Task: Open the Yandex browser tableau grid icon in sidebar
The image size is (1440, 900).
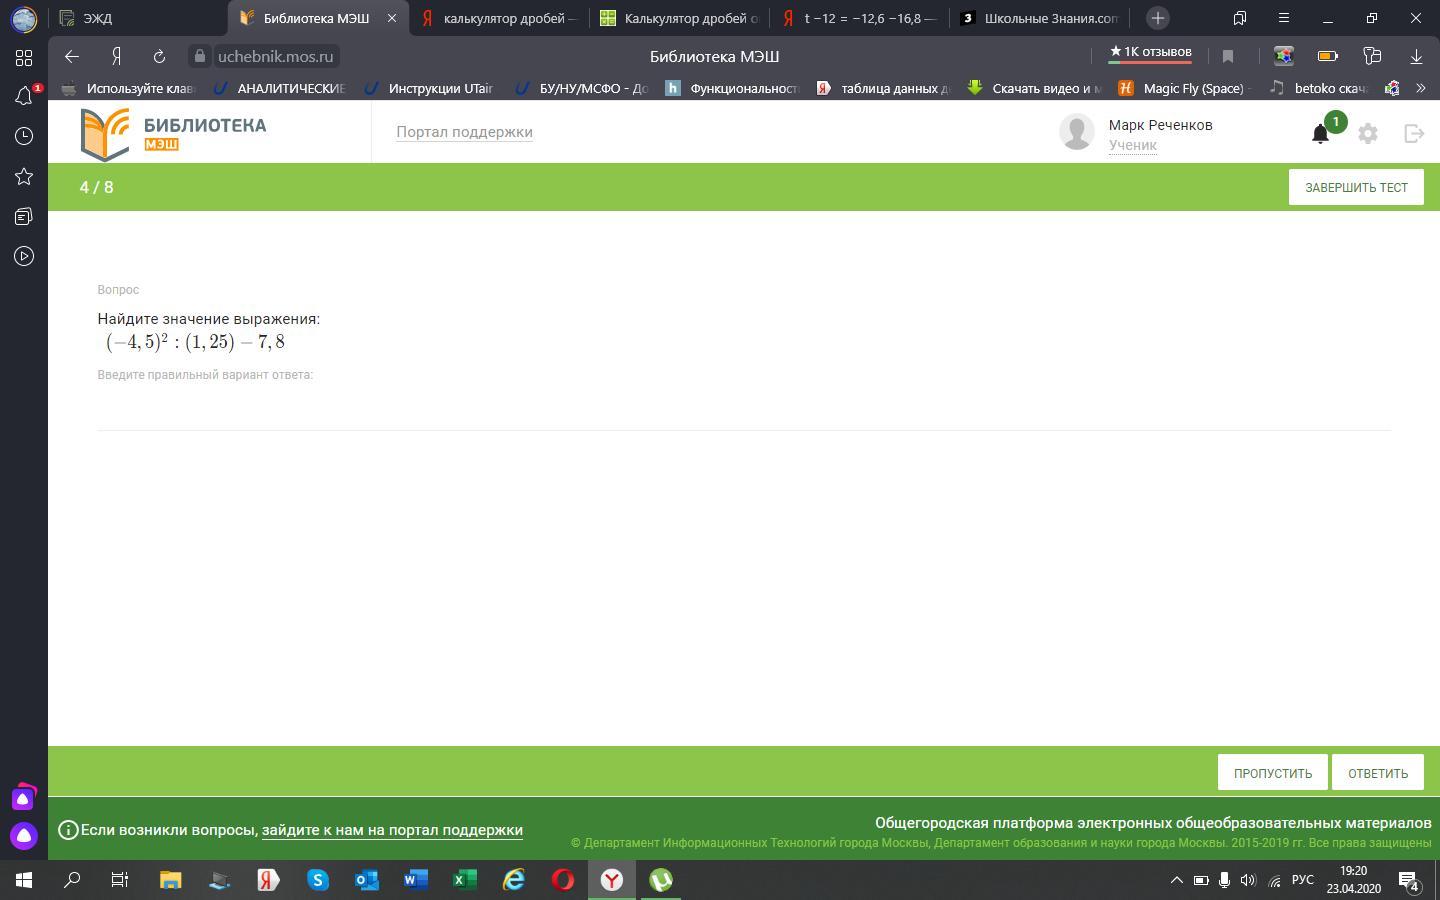Action: [x=24, y=57]
